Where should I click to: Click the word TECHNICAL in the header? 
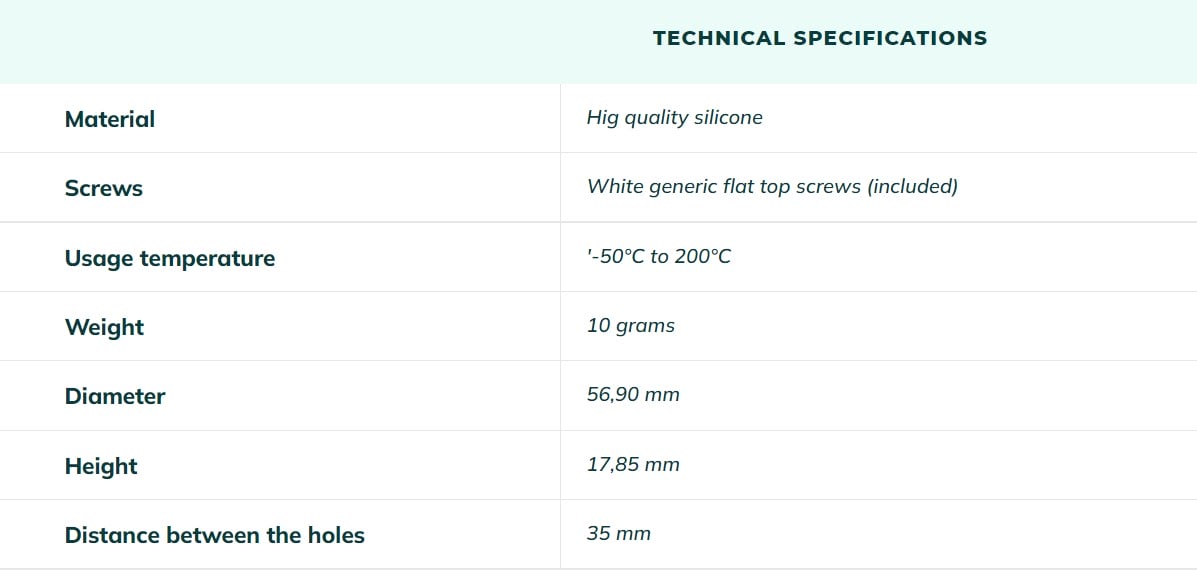click(x=718, y=38)
